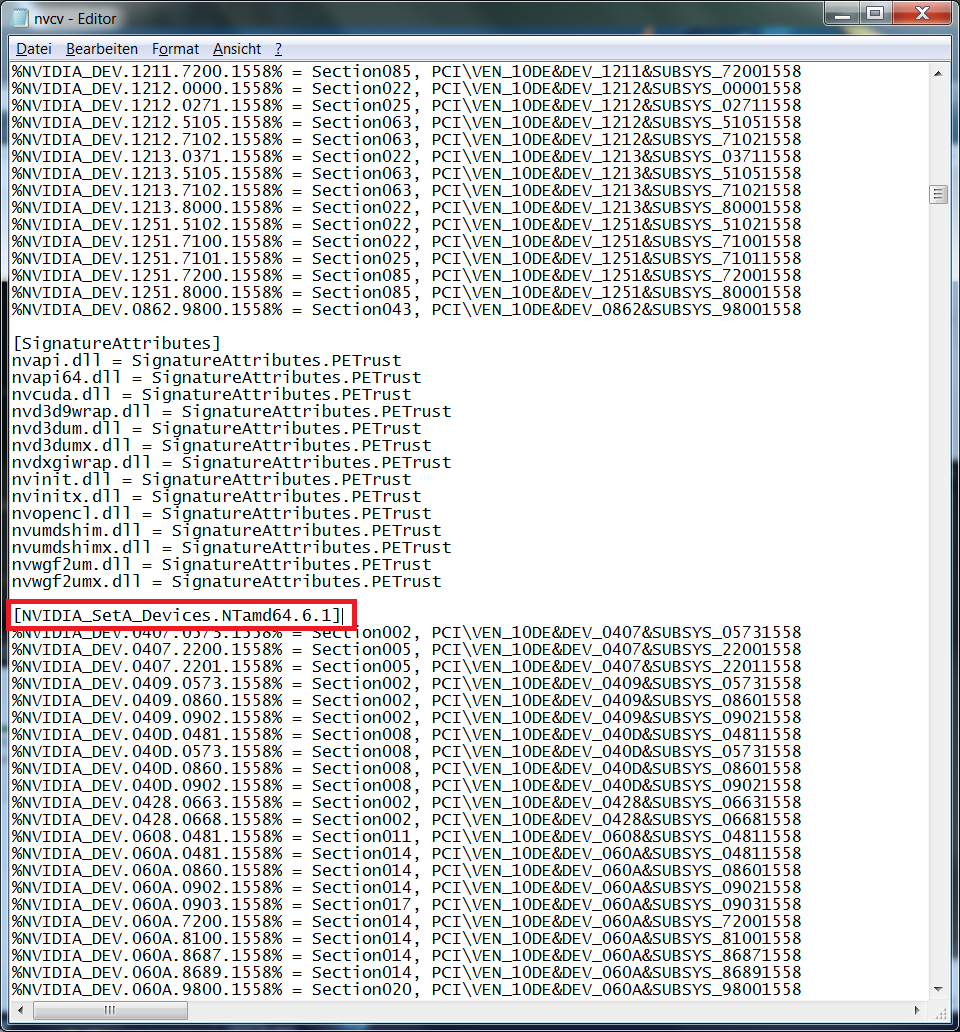Click the horizontal scrollbar left arrow
This screenshot has width=960, height=1032.
(20, 1010)
